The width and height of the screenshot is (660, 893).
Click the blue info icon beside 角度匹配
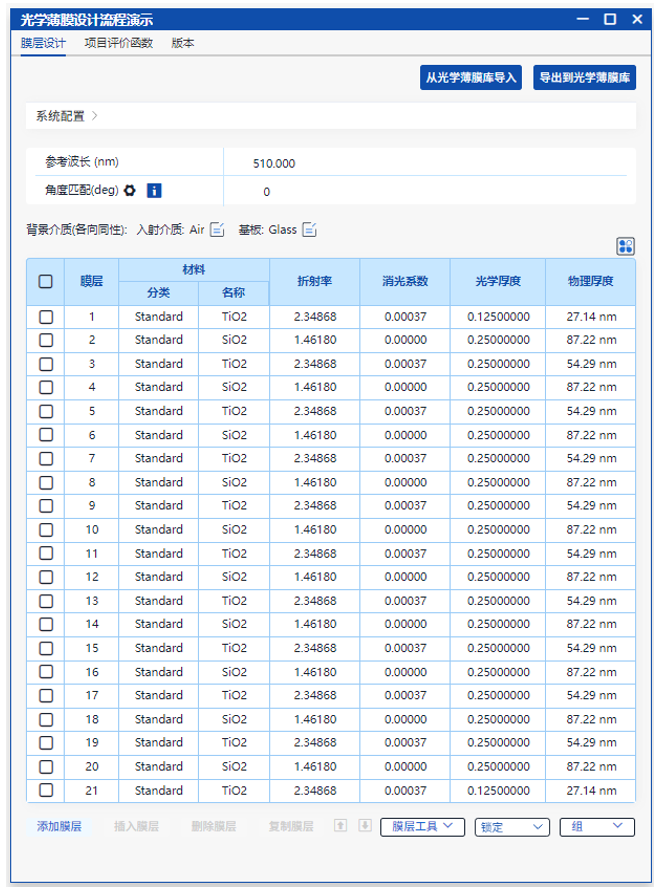154,190
